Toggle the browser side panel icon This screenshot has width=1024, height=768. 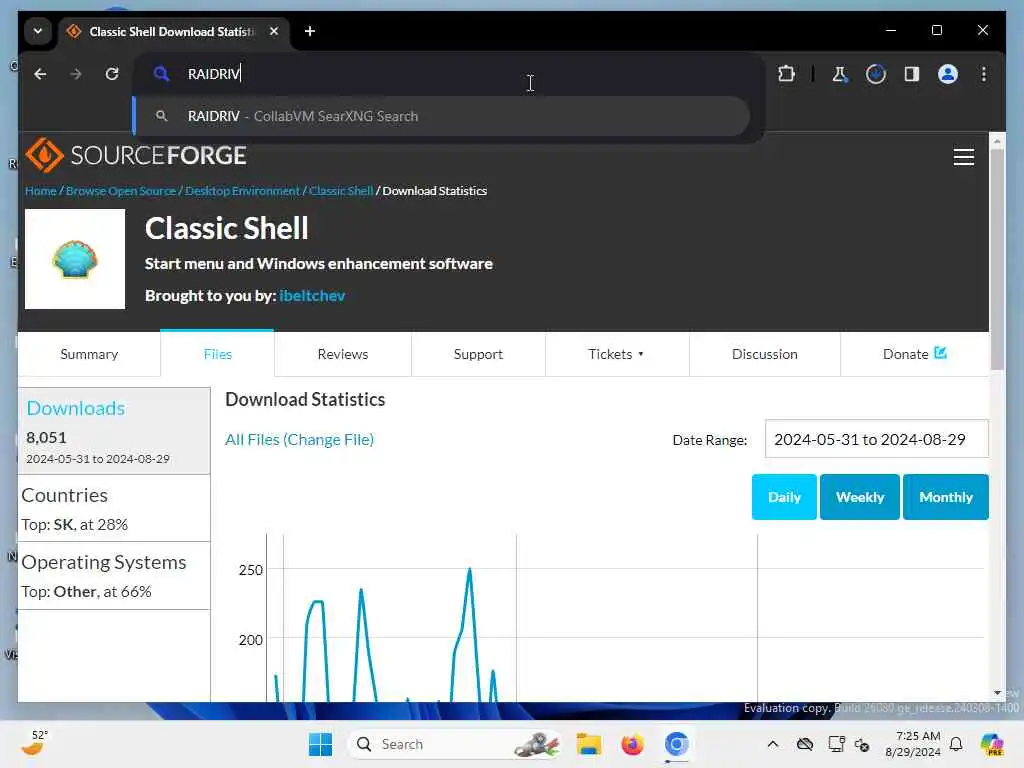[x=912, y=74]
